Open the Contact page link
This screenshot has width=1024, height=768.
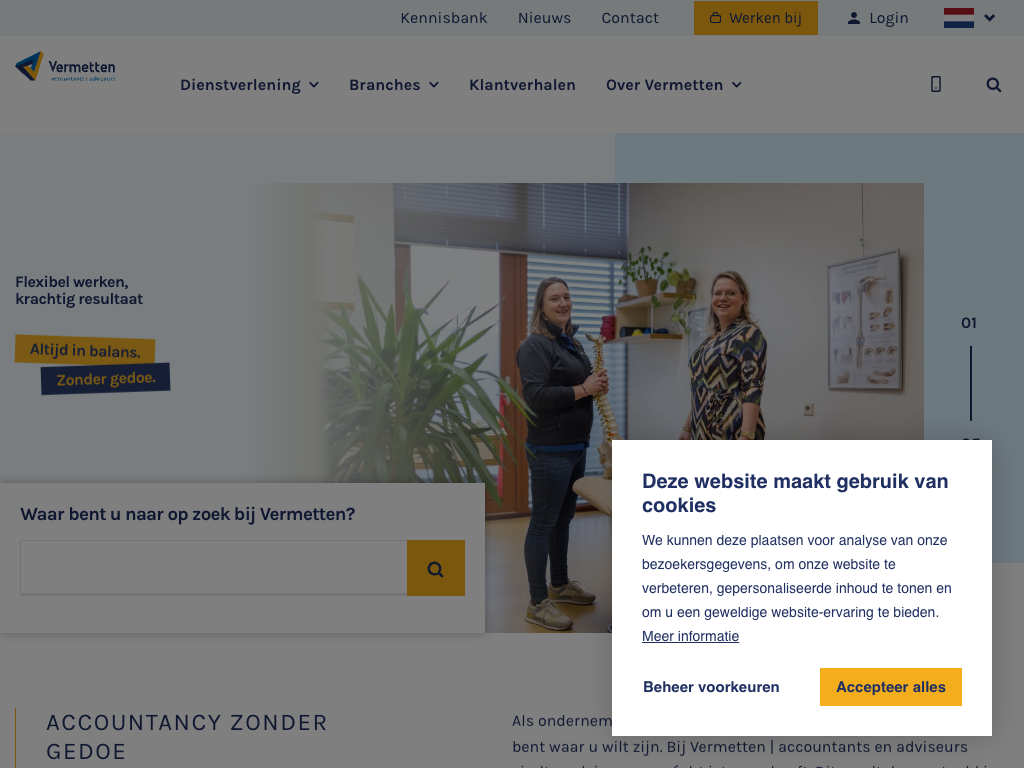pos(630,18)
